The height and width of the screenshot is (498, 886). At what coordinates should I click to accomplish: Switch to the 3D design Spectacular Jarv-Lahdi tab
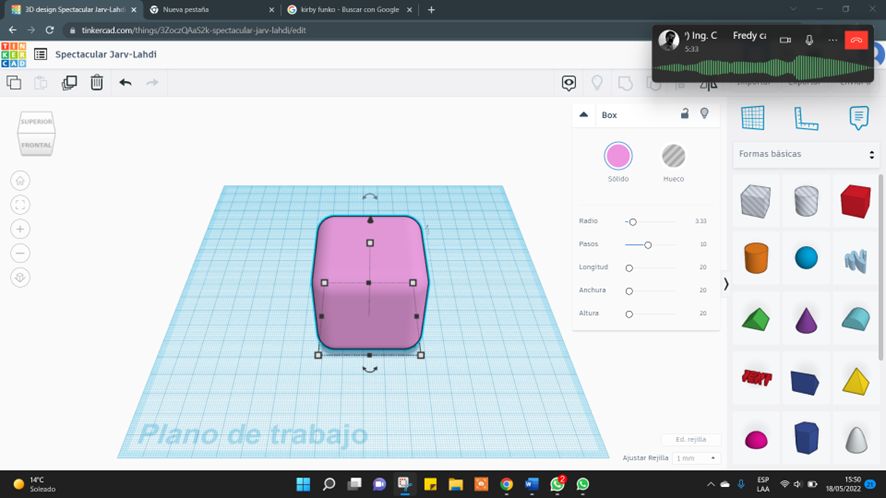[73, 10]
